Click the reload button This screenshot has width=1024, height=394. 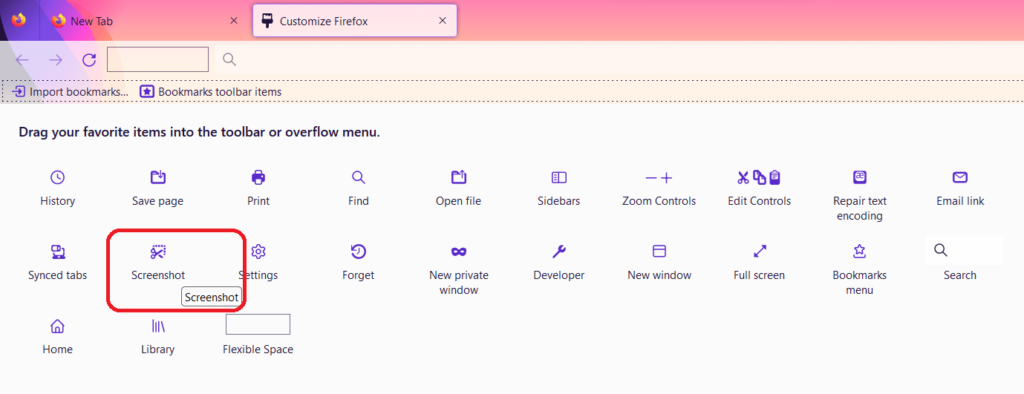point(89,60)
